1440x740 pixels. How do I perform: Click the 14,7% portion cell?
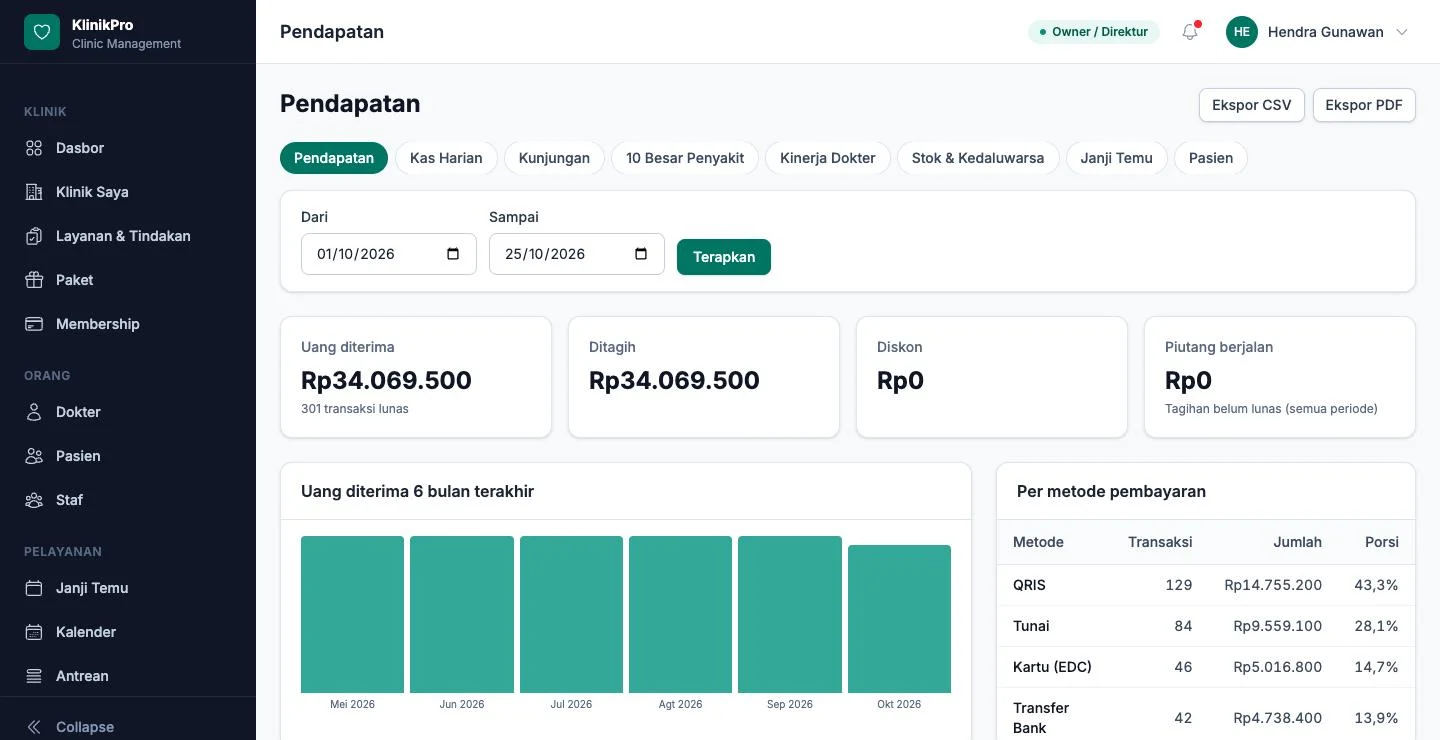pyautogui.click(x=1376, y=667)
